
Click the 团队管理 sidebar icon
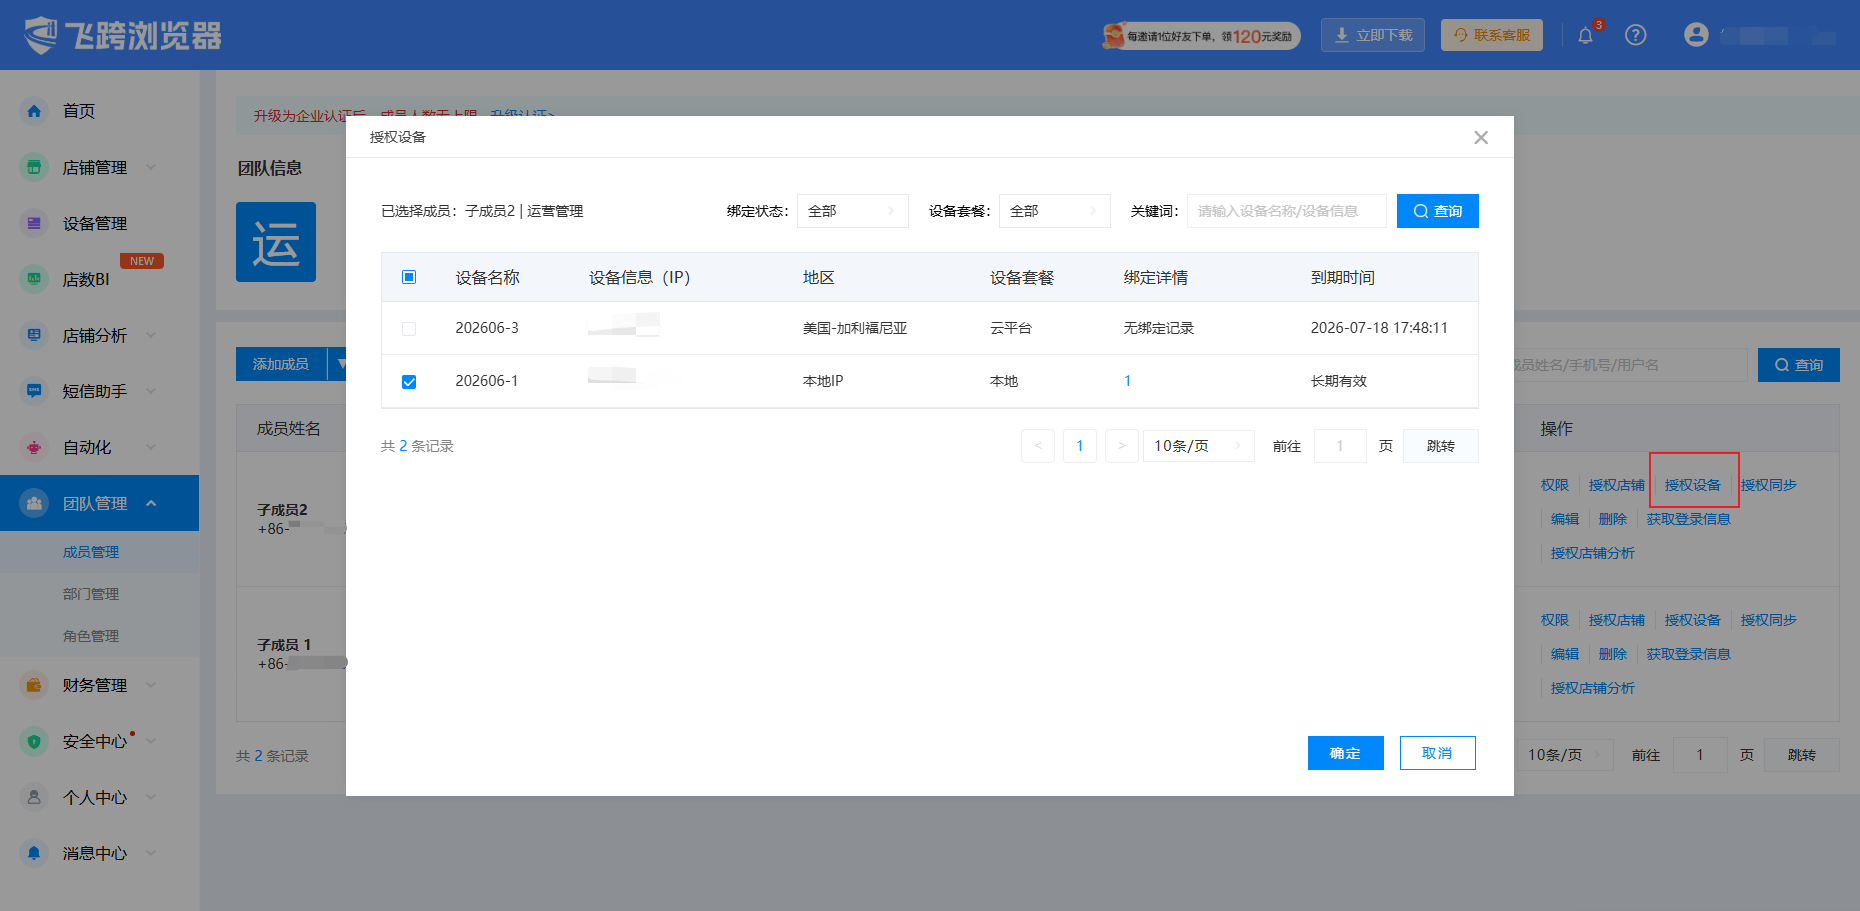click(x=34, y=503)
